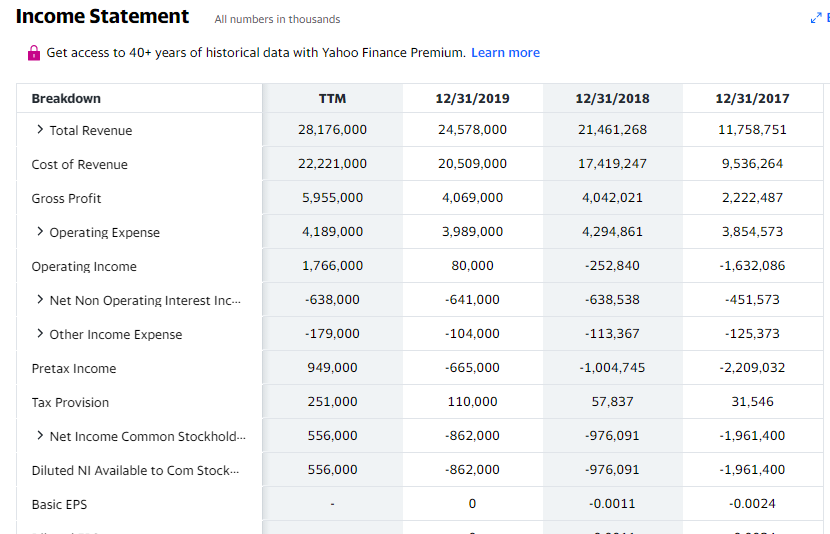Viewport: 830px width, 534px height.
Task: Click the 2019 Basic EPS value 0
Action: coord(472,503)
